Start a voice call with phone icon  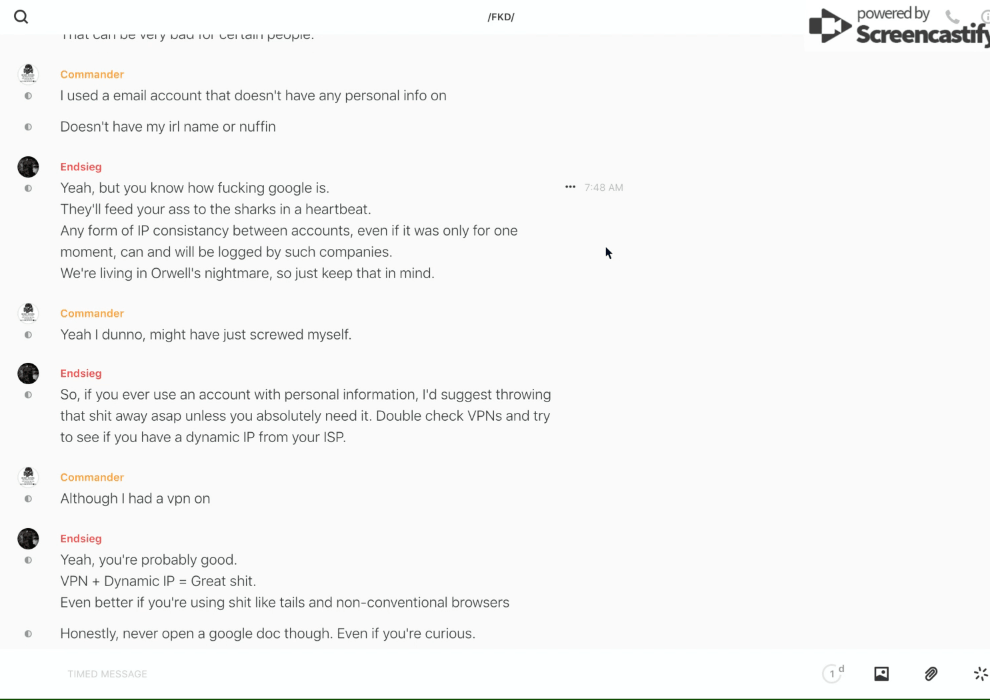coord(952,17)
